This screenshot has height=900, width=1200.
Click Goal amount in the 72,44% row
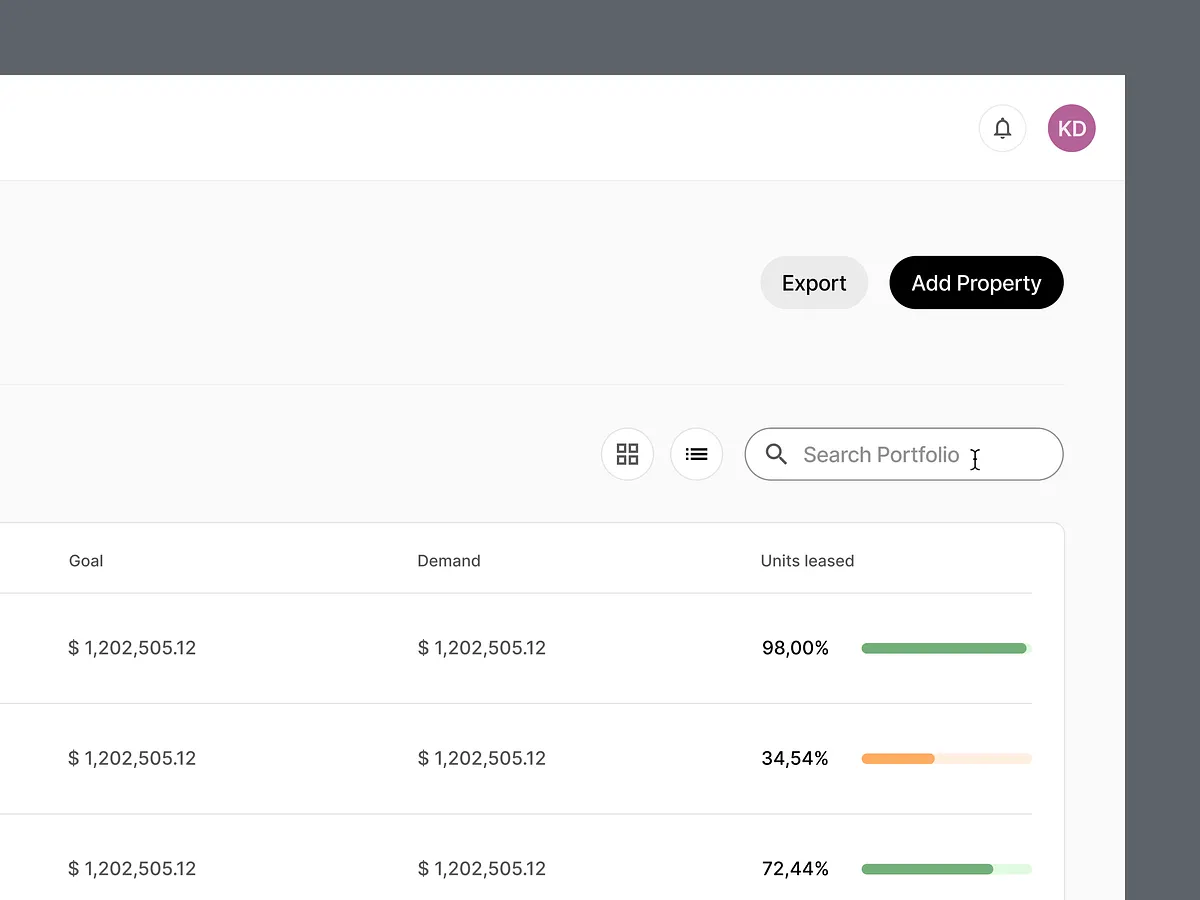(x=132, y=868)
